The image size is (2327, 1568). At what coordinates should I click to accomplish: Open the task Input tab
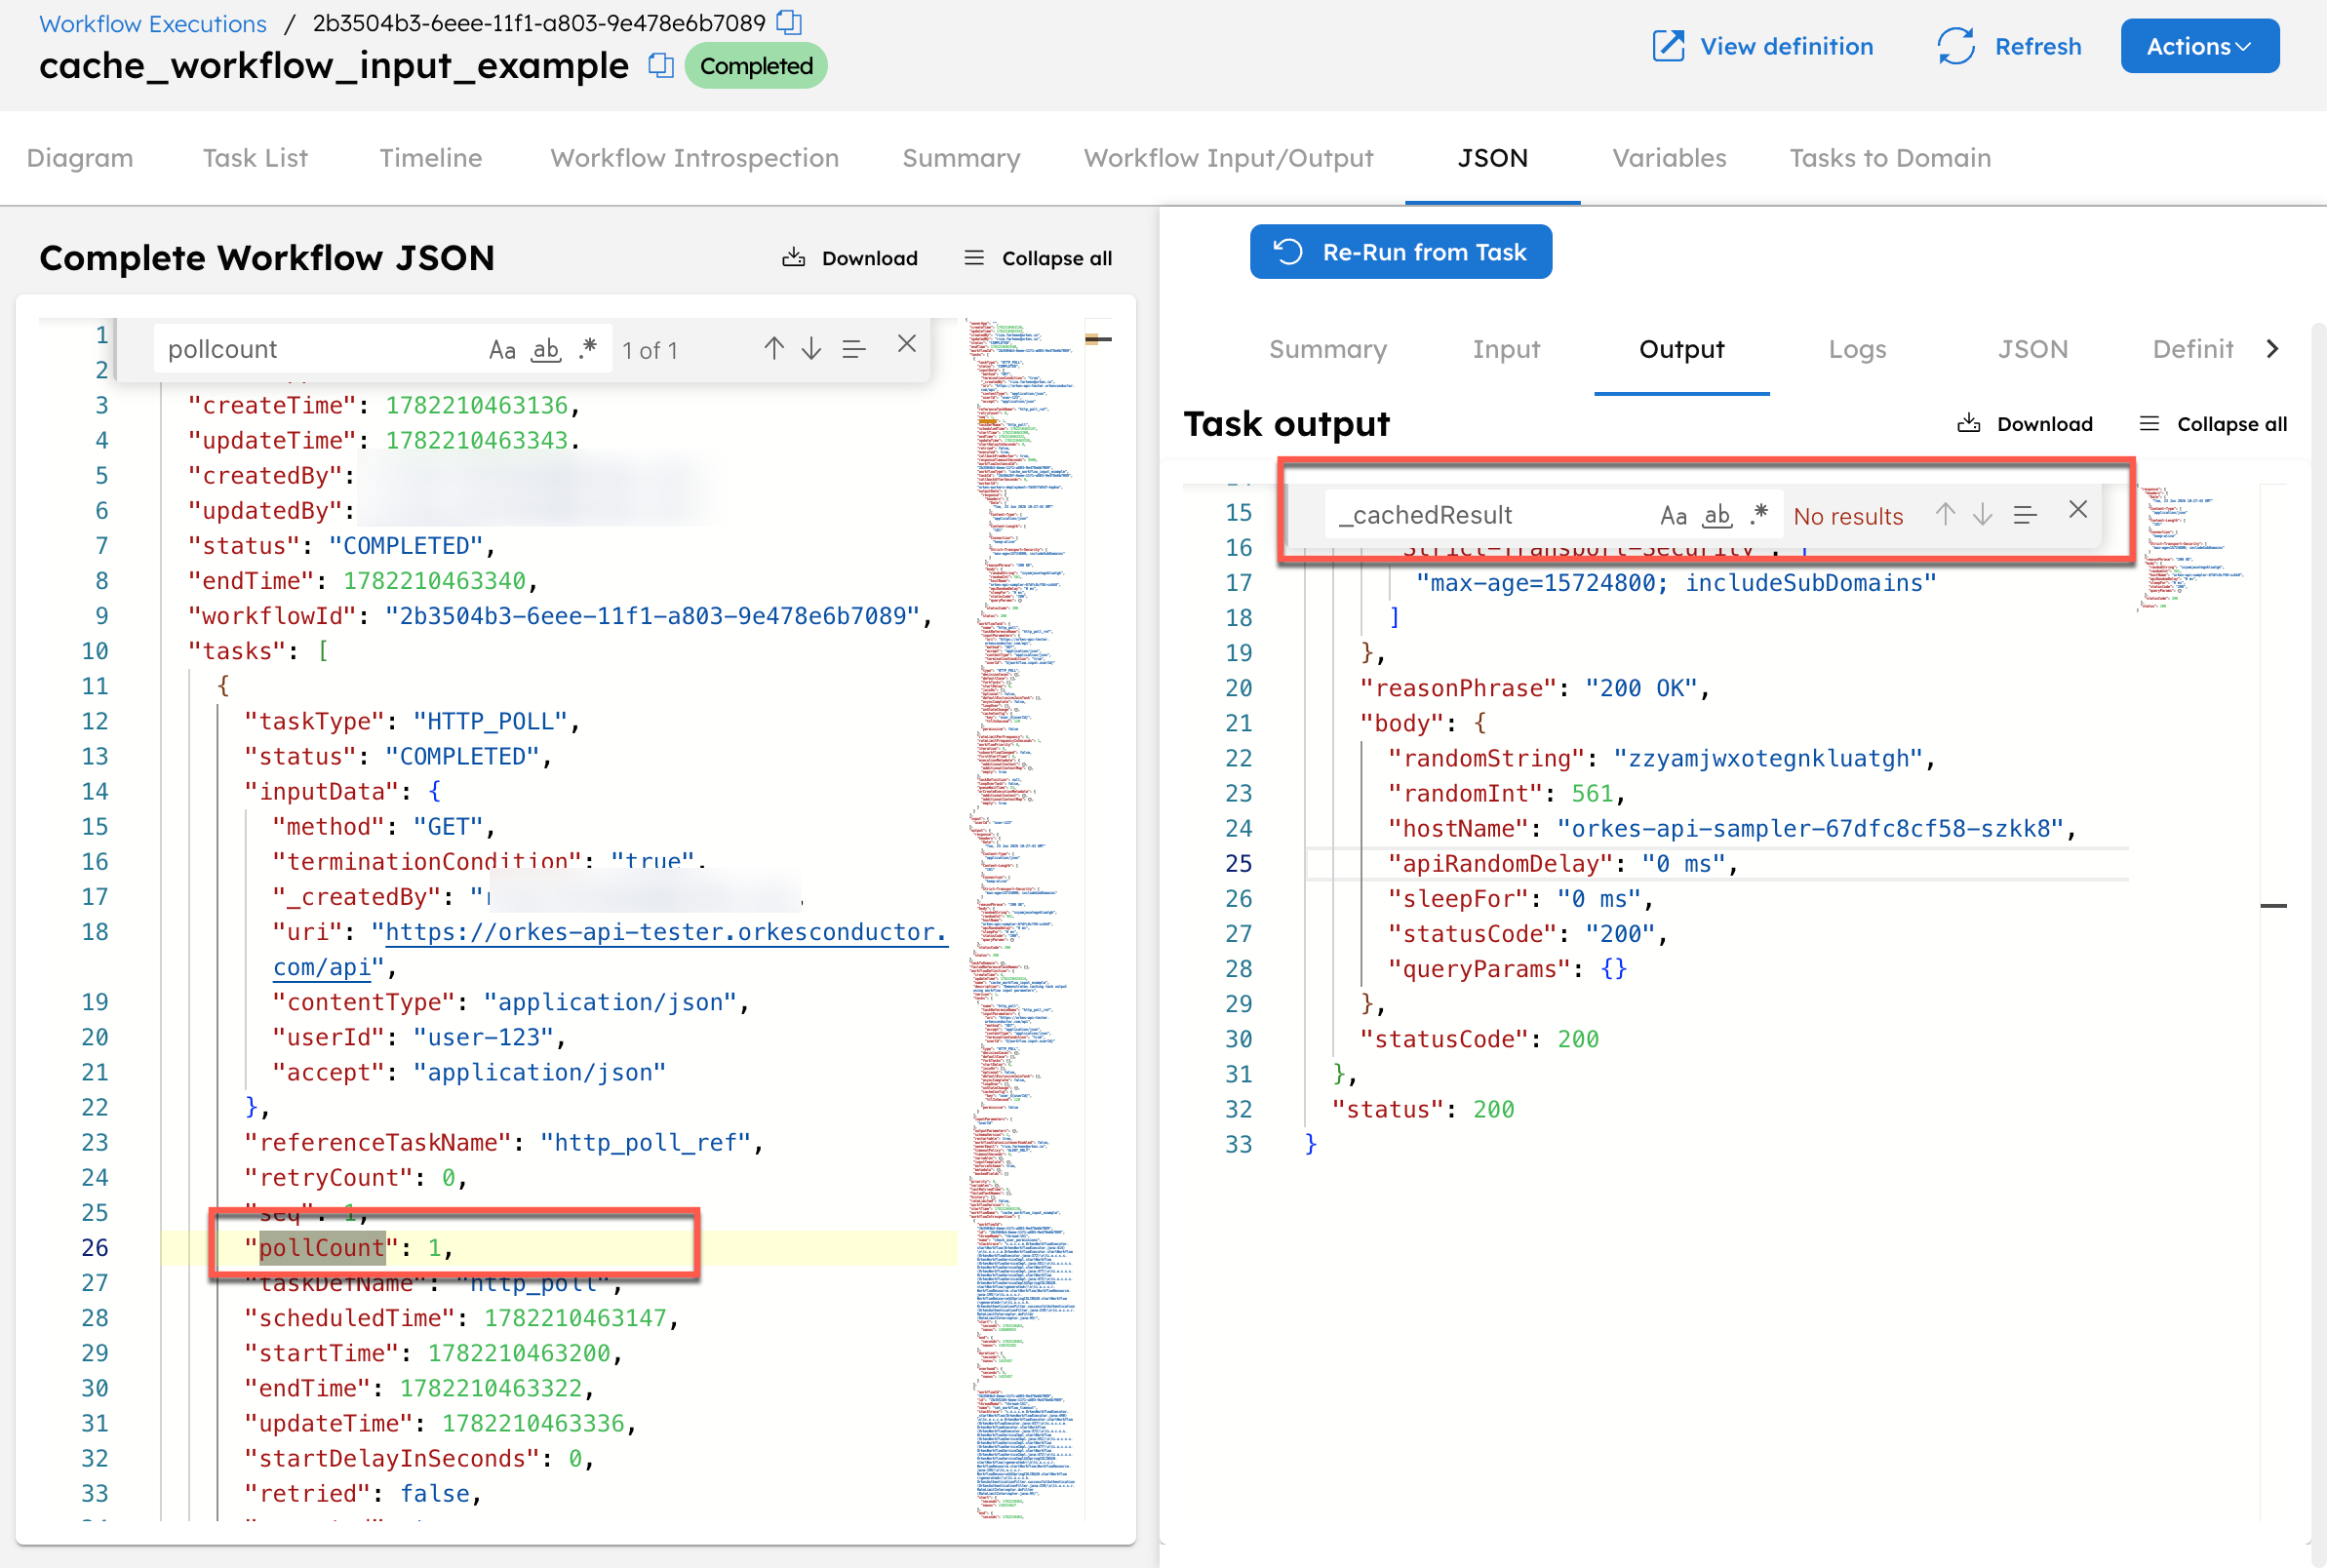point(1506,349)
